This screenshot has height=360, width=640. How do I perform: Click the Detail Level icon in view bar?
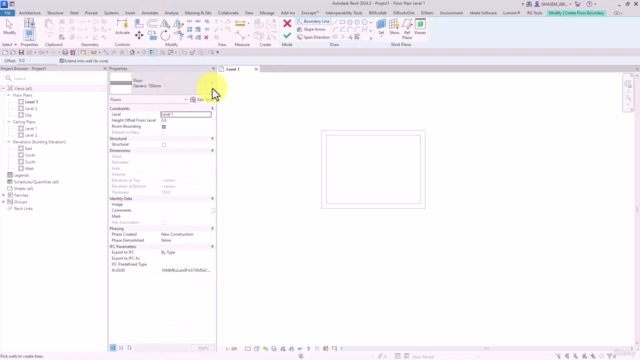(248, 349)
